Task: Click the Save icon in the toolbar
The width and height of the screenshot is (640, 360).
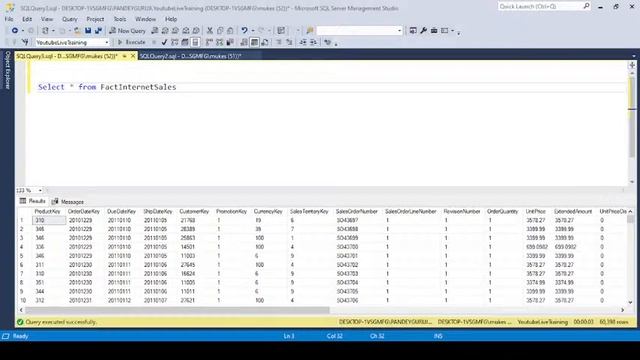Action: click(88, 31)
